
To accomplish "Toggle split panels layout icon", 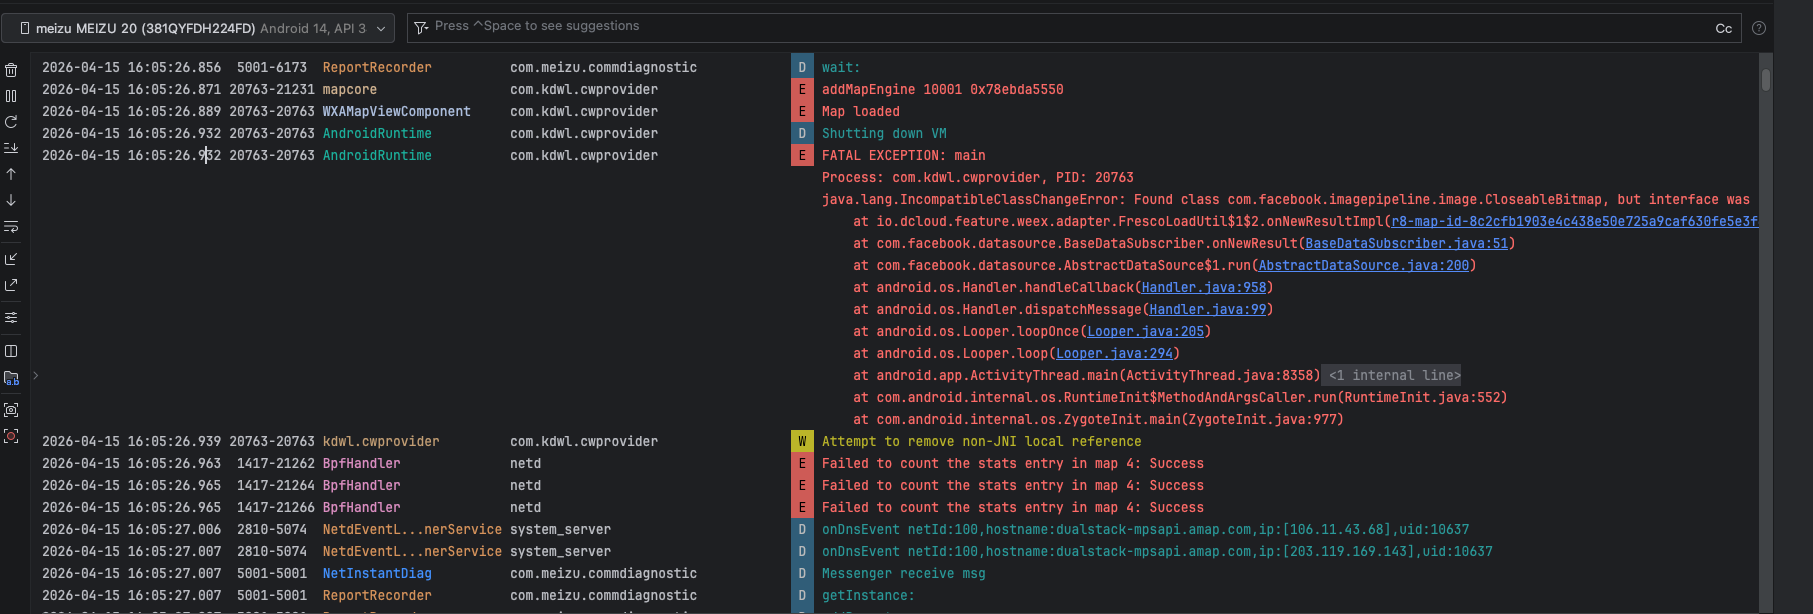I will [11, 351].
